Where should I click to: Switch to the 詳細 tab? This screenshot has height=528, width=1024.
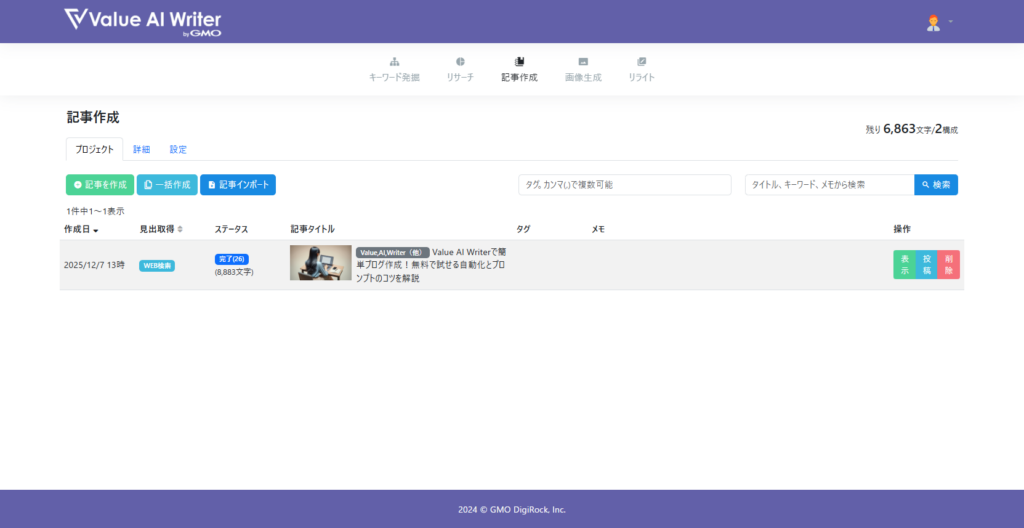click(142, 149)
